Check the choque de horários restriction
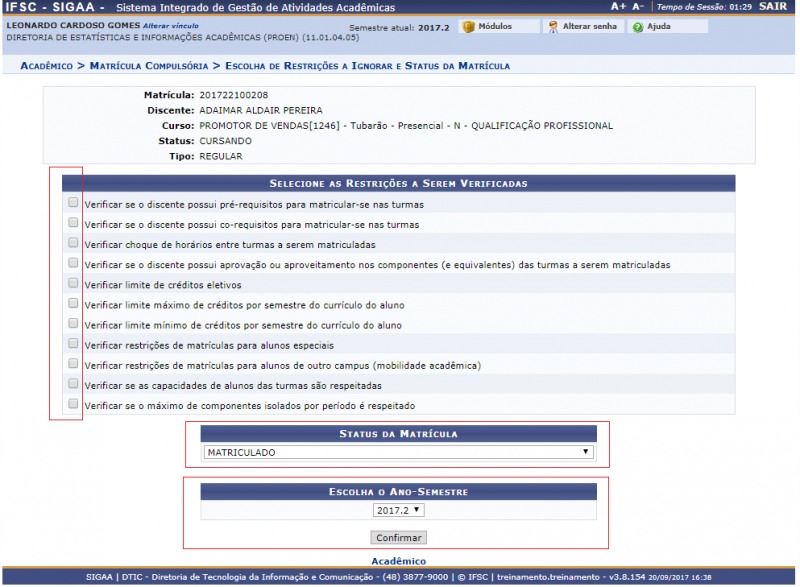This screenshot has width=800, height=587. (x=72, y=243)
